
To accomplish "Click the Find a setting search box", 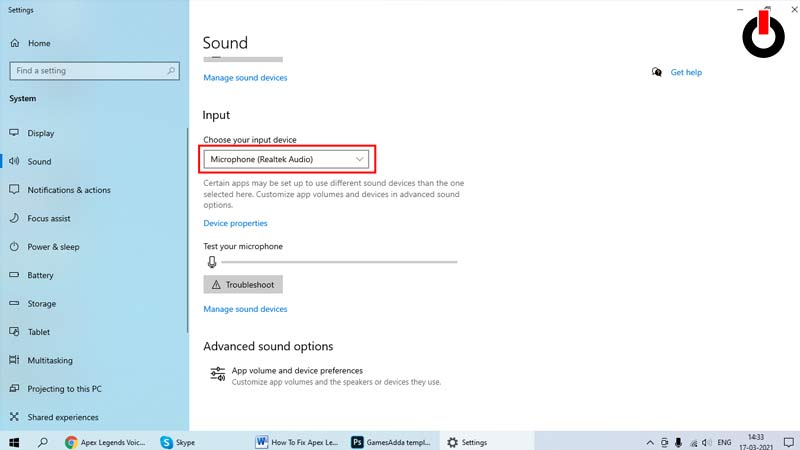I will [x=94, y=71].
